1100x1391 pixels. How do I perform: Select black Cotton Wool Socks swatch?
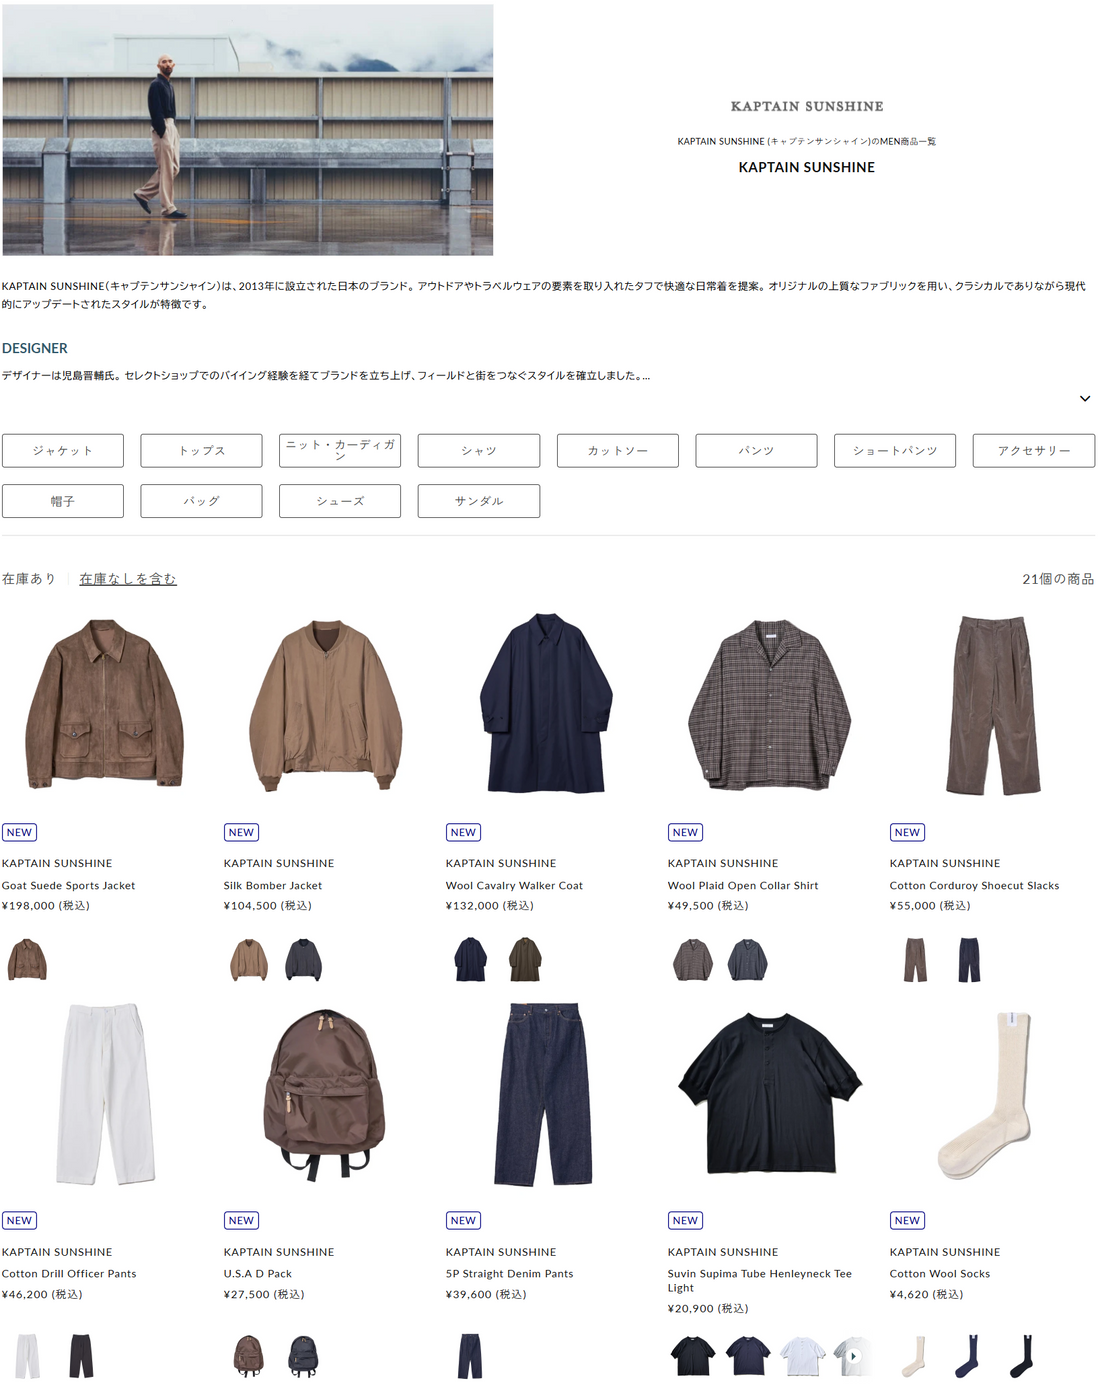pyautogui.click(x=1023, y=1356)
